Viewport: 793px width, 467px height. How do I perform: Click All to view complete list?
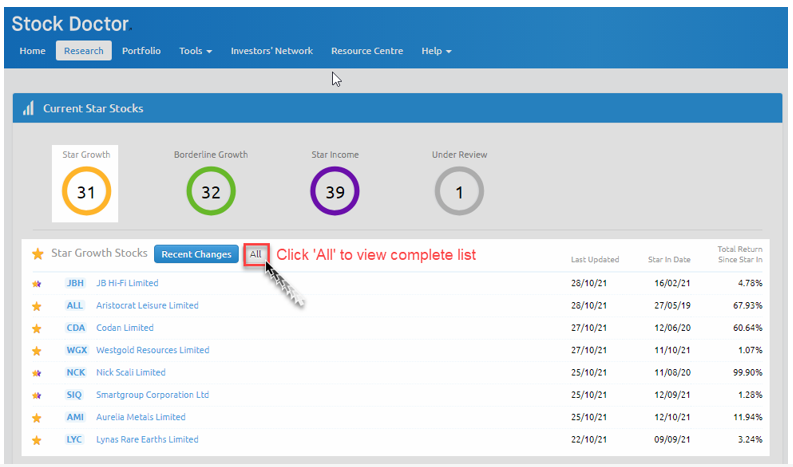[x=255, y=254]
